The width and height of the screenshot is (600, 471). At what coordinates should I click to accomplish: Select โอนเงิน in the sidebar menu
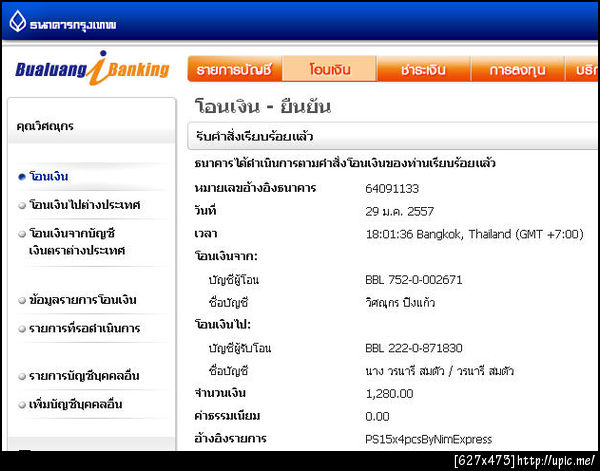point(49,177)
